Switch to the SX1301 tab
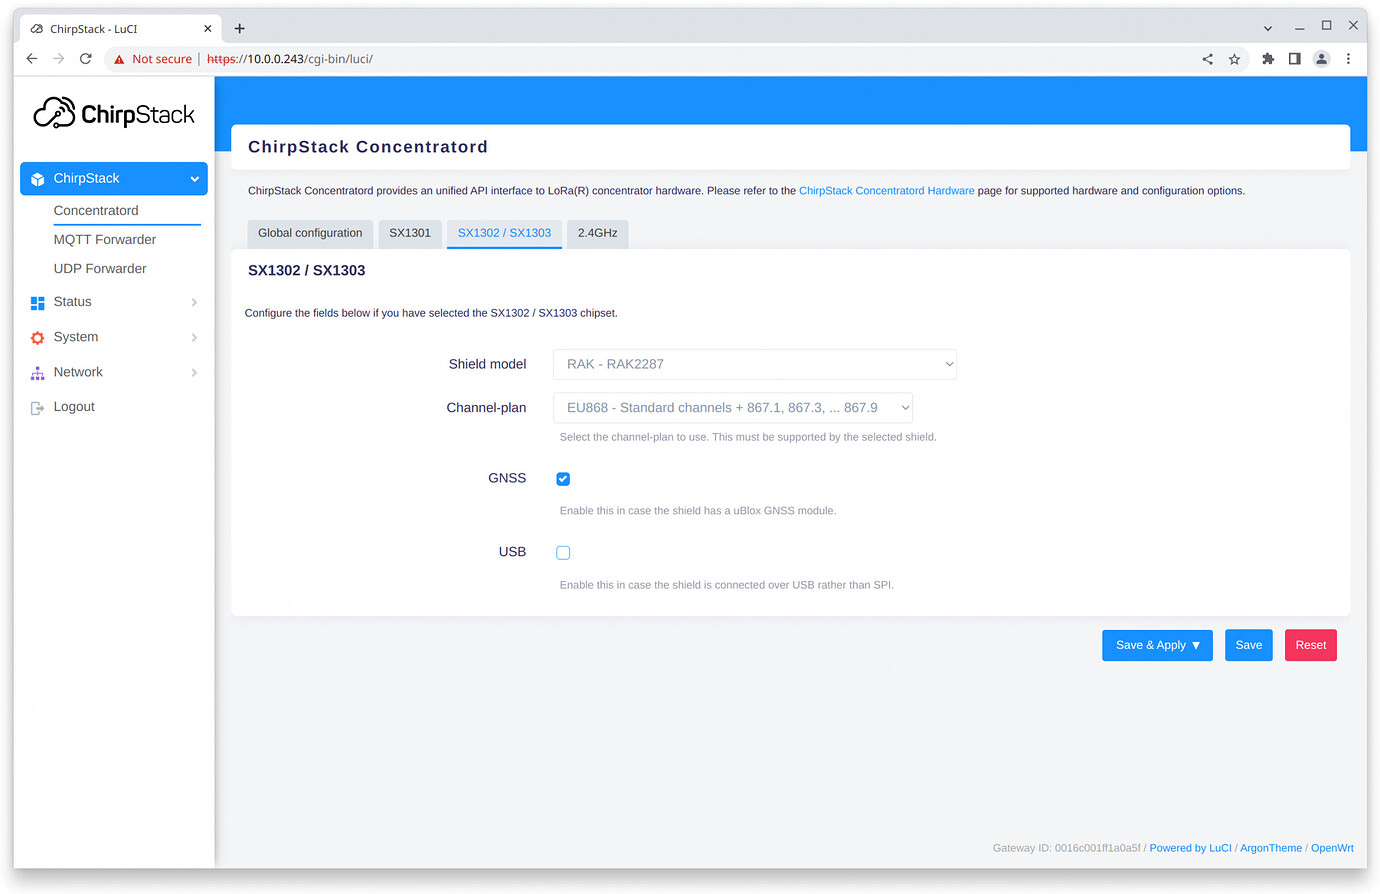Viewport: 1380px width, 894px height. click(x=410, y=233)
